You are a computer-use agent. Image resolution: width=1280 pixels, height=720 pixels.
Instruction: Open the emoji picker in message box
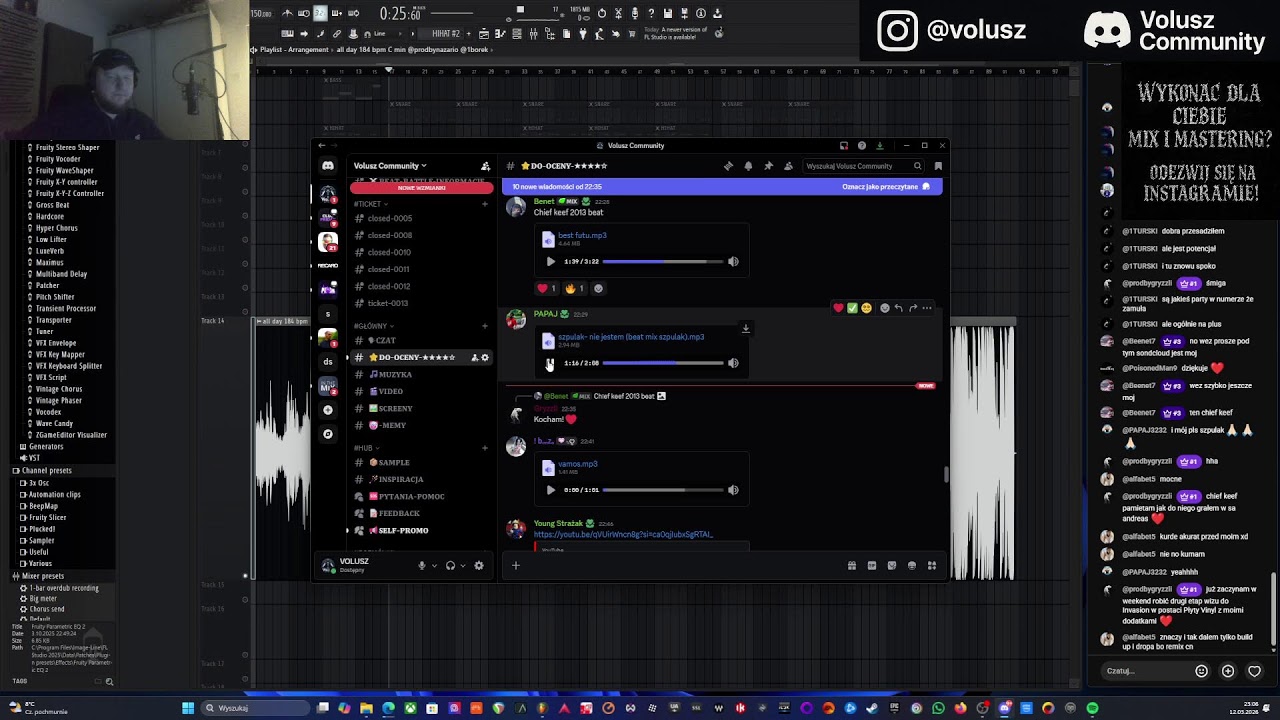(x=911, y=566)
